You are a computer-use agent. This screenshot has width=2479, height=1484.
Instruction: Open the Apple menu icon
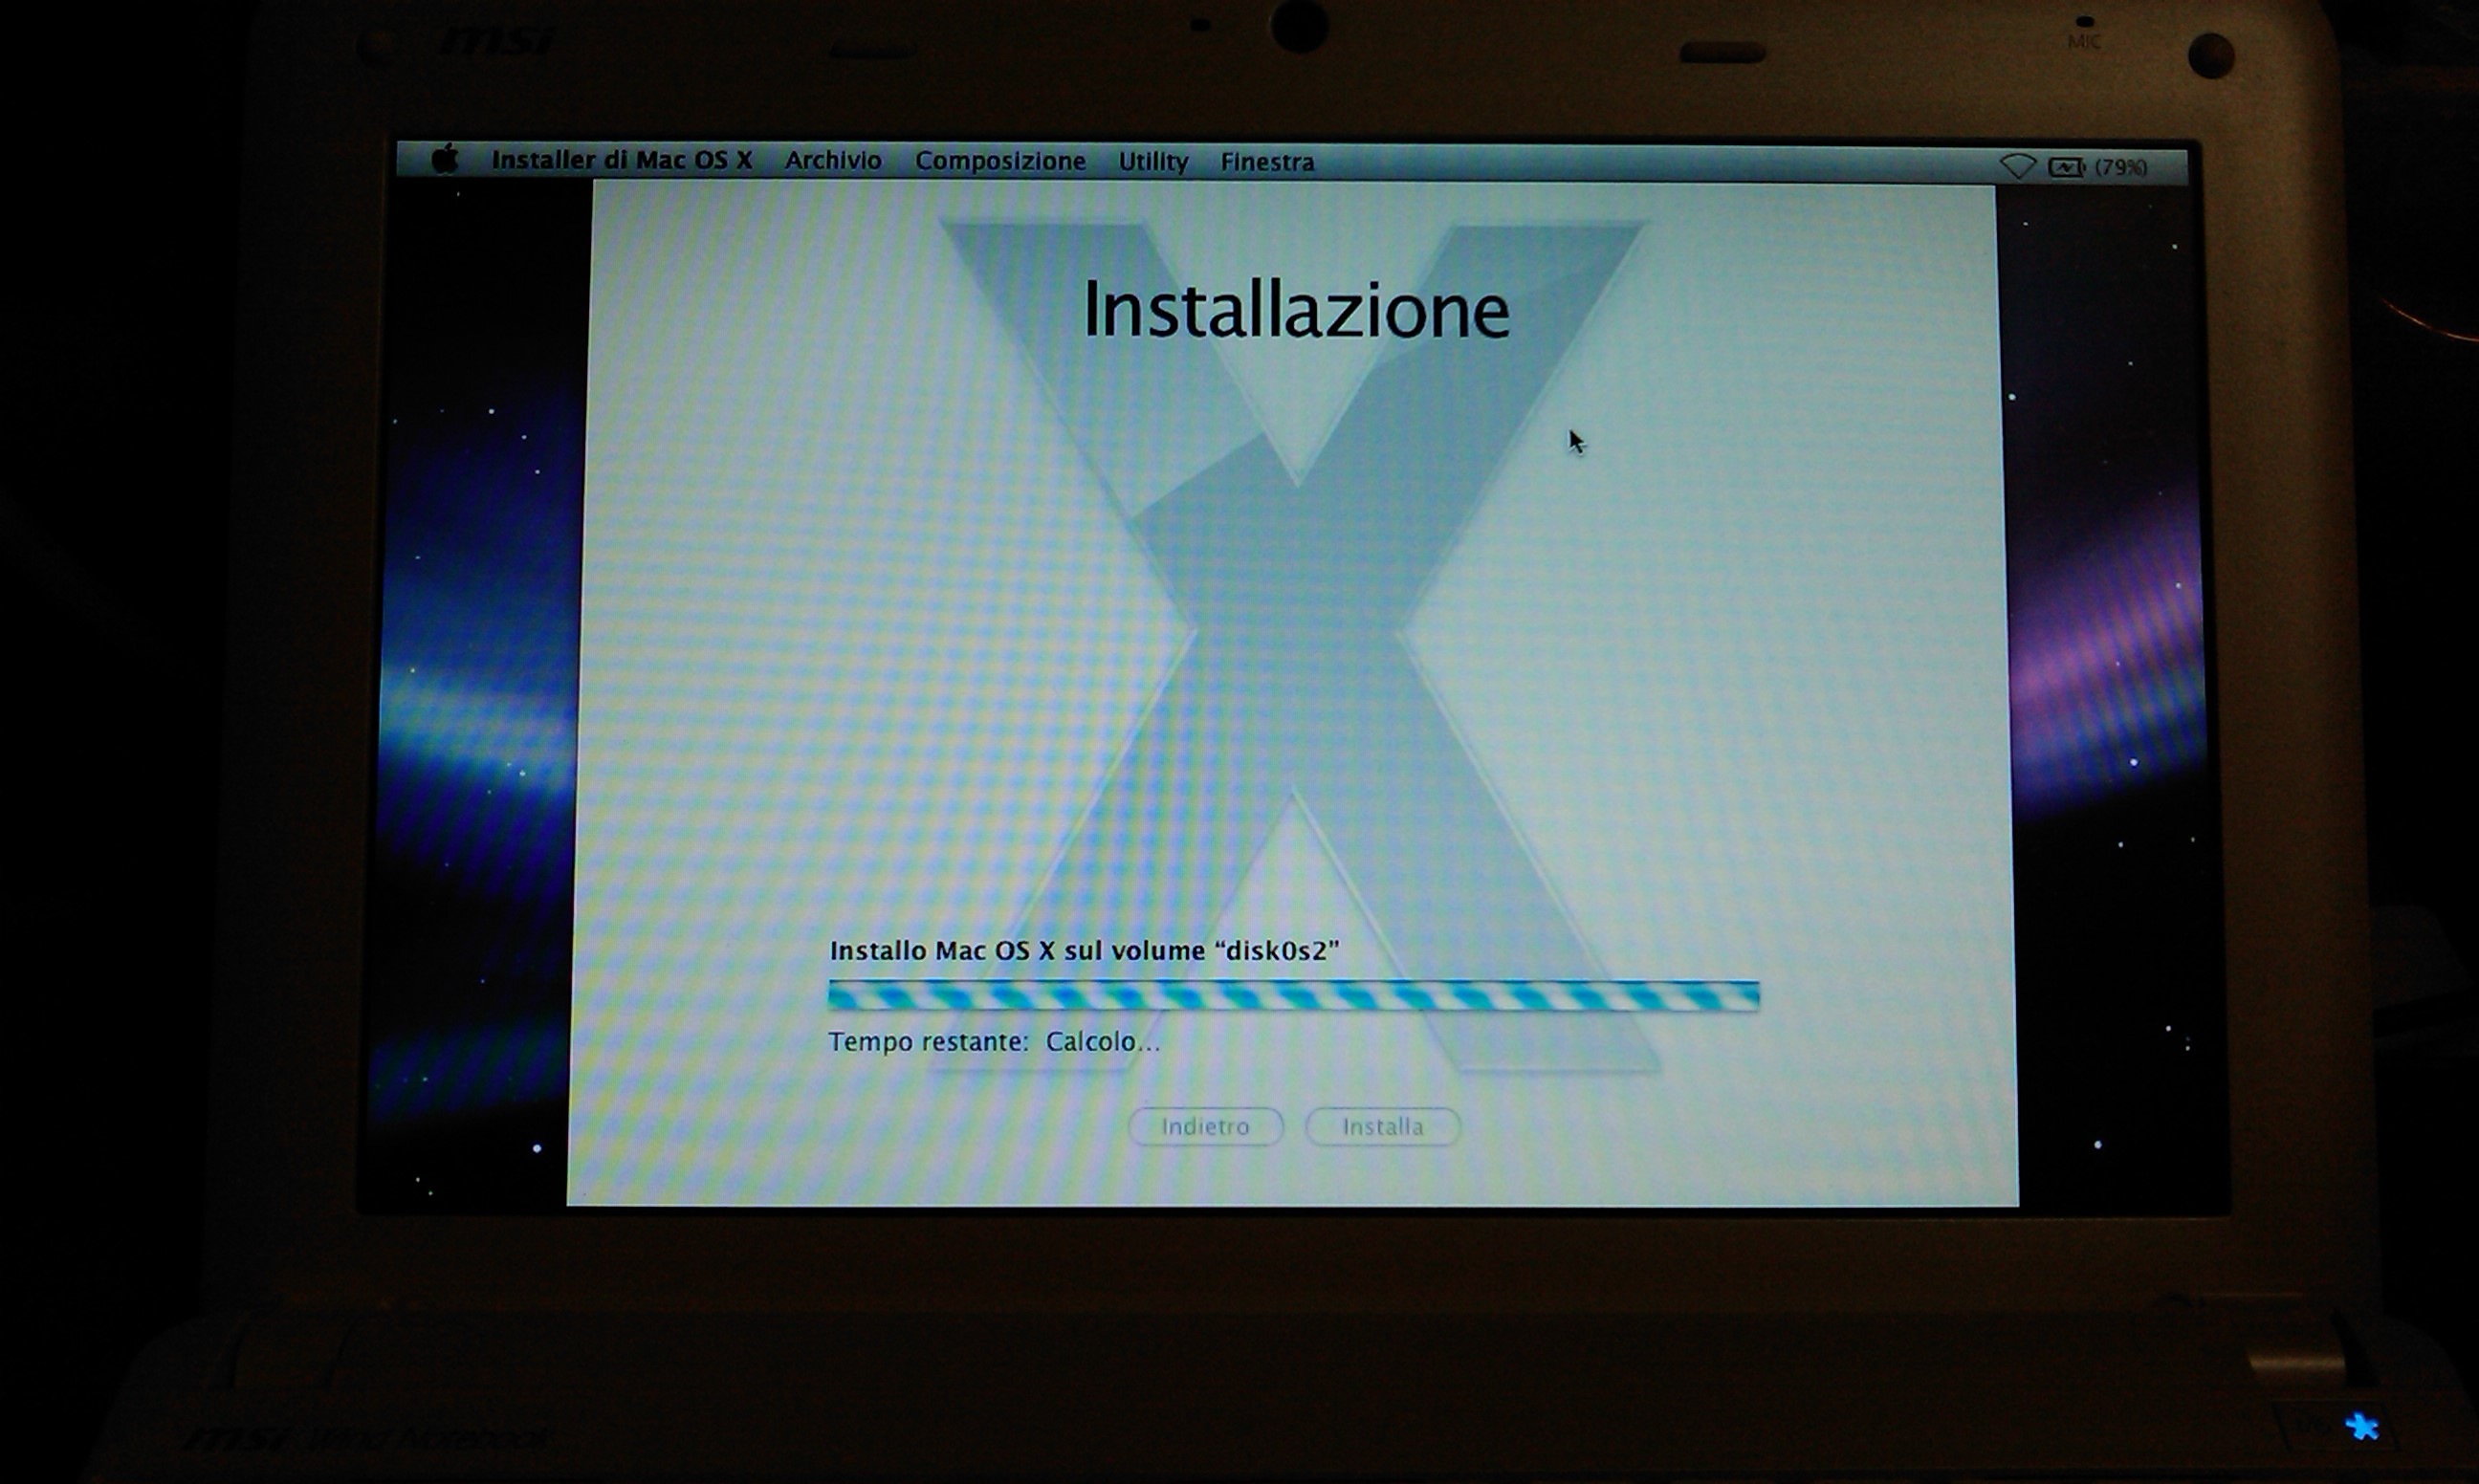tap(445, 159)
